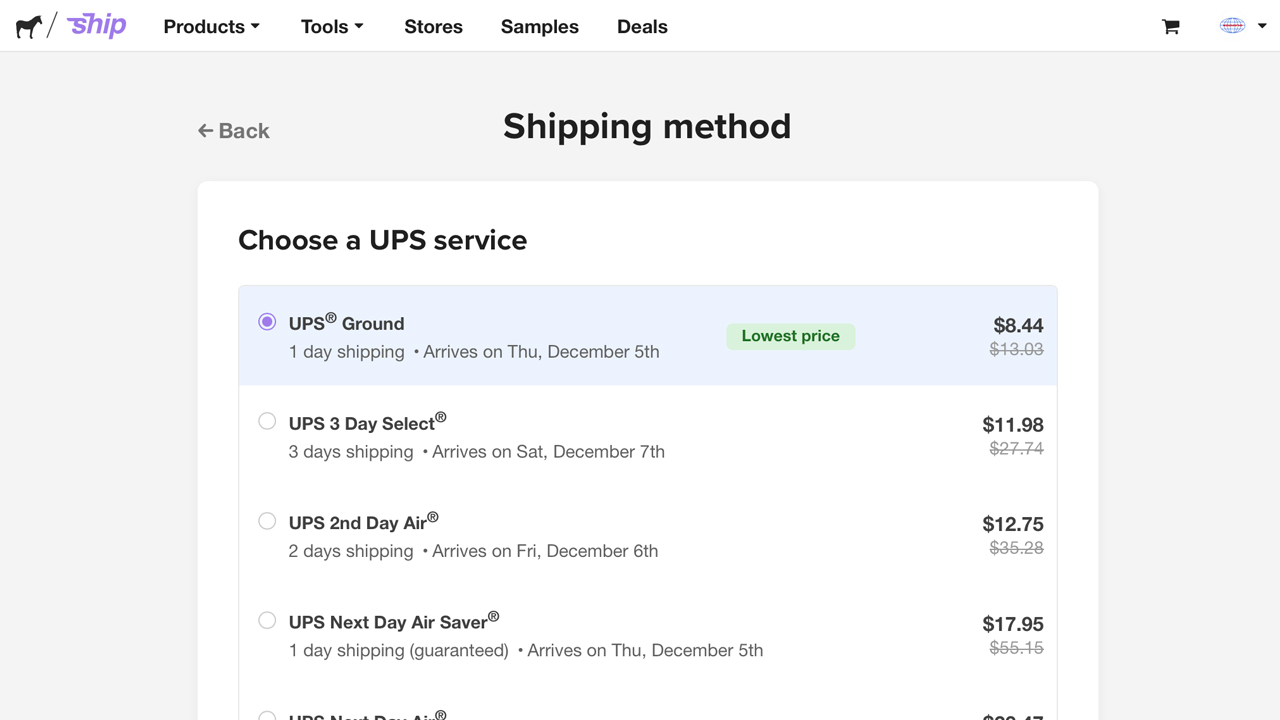Pick UPS Next Day Air Saver radio
The image size is (1280, 720).
(267, 621)
